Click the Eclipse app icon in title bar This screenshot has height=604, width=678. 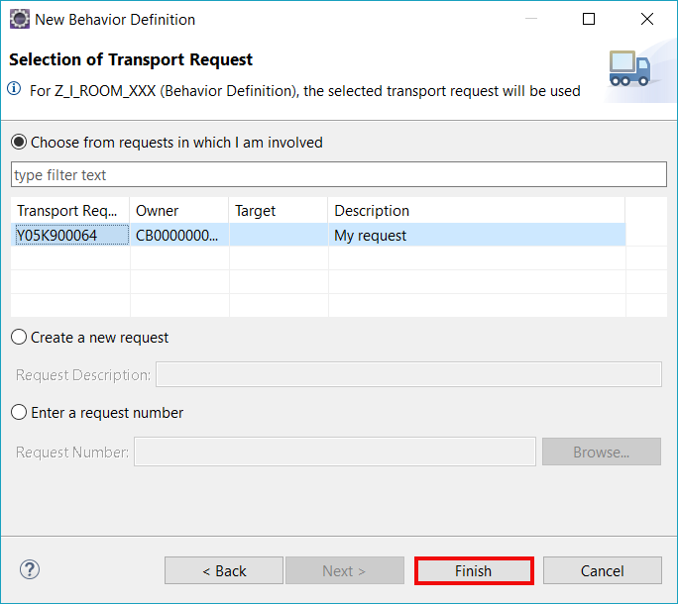pos(19,19)
